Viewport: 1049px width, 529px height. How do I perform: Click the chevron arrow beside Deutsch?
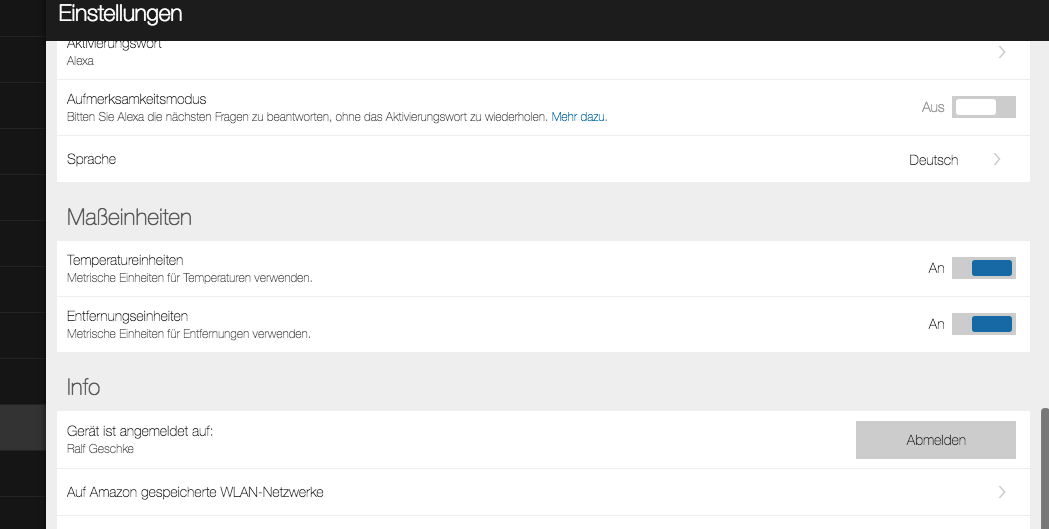[x=997, y=159]
